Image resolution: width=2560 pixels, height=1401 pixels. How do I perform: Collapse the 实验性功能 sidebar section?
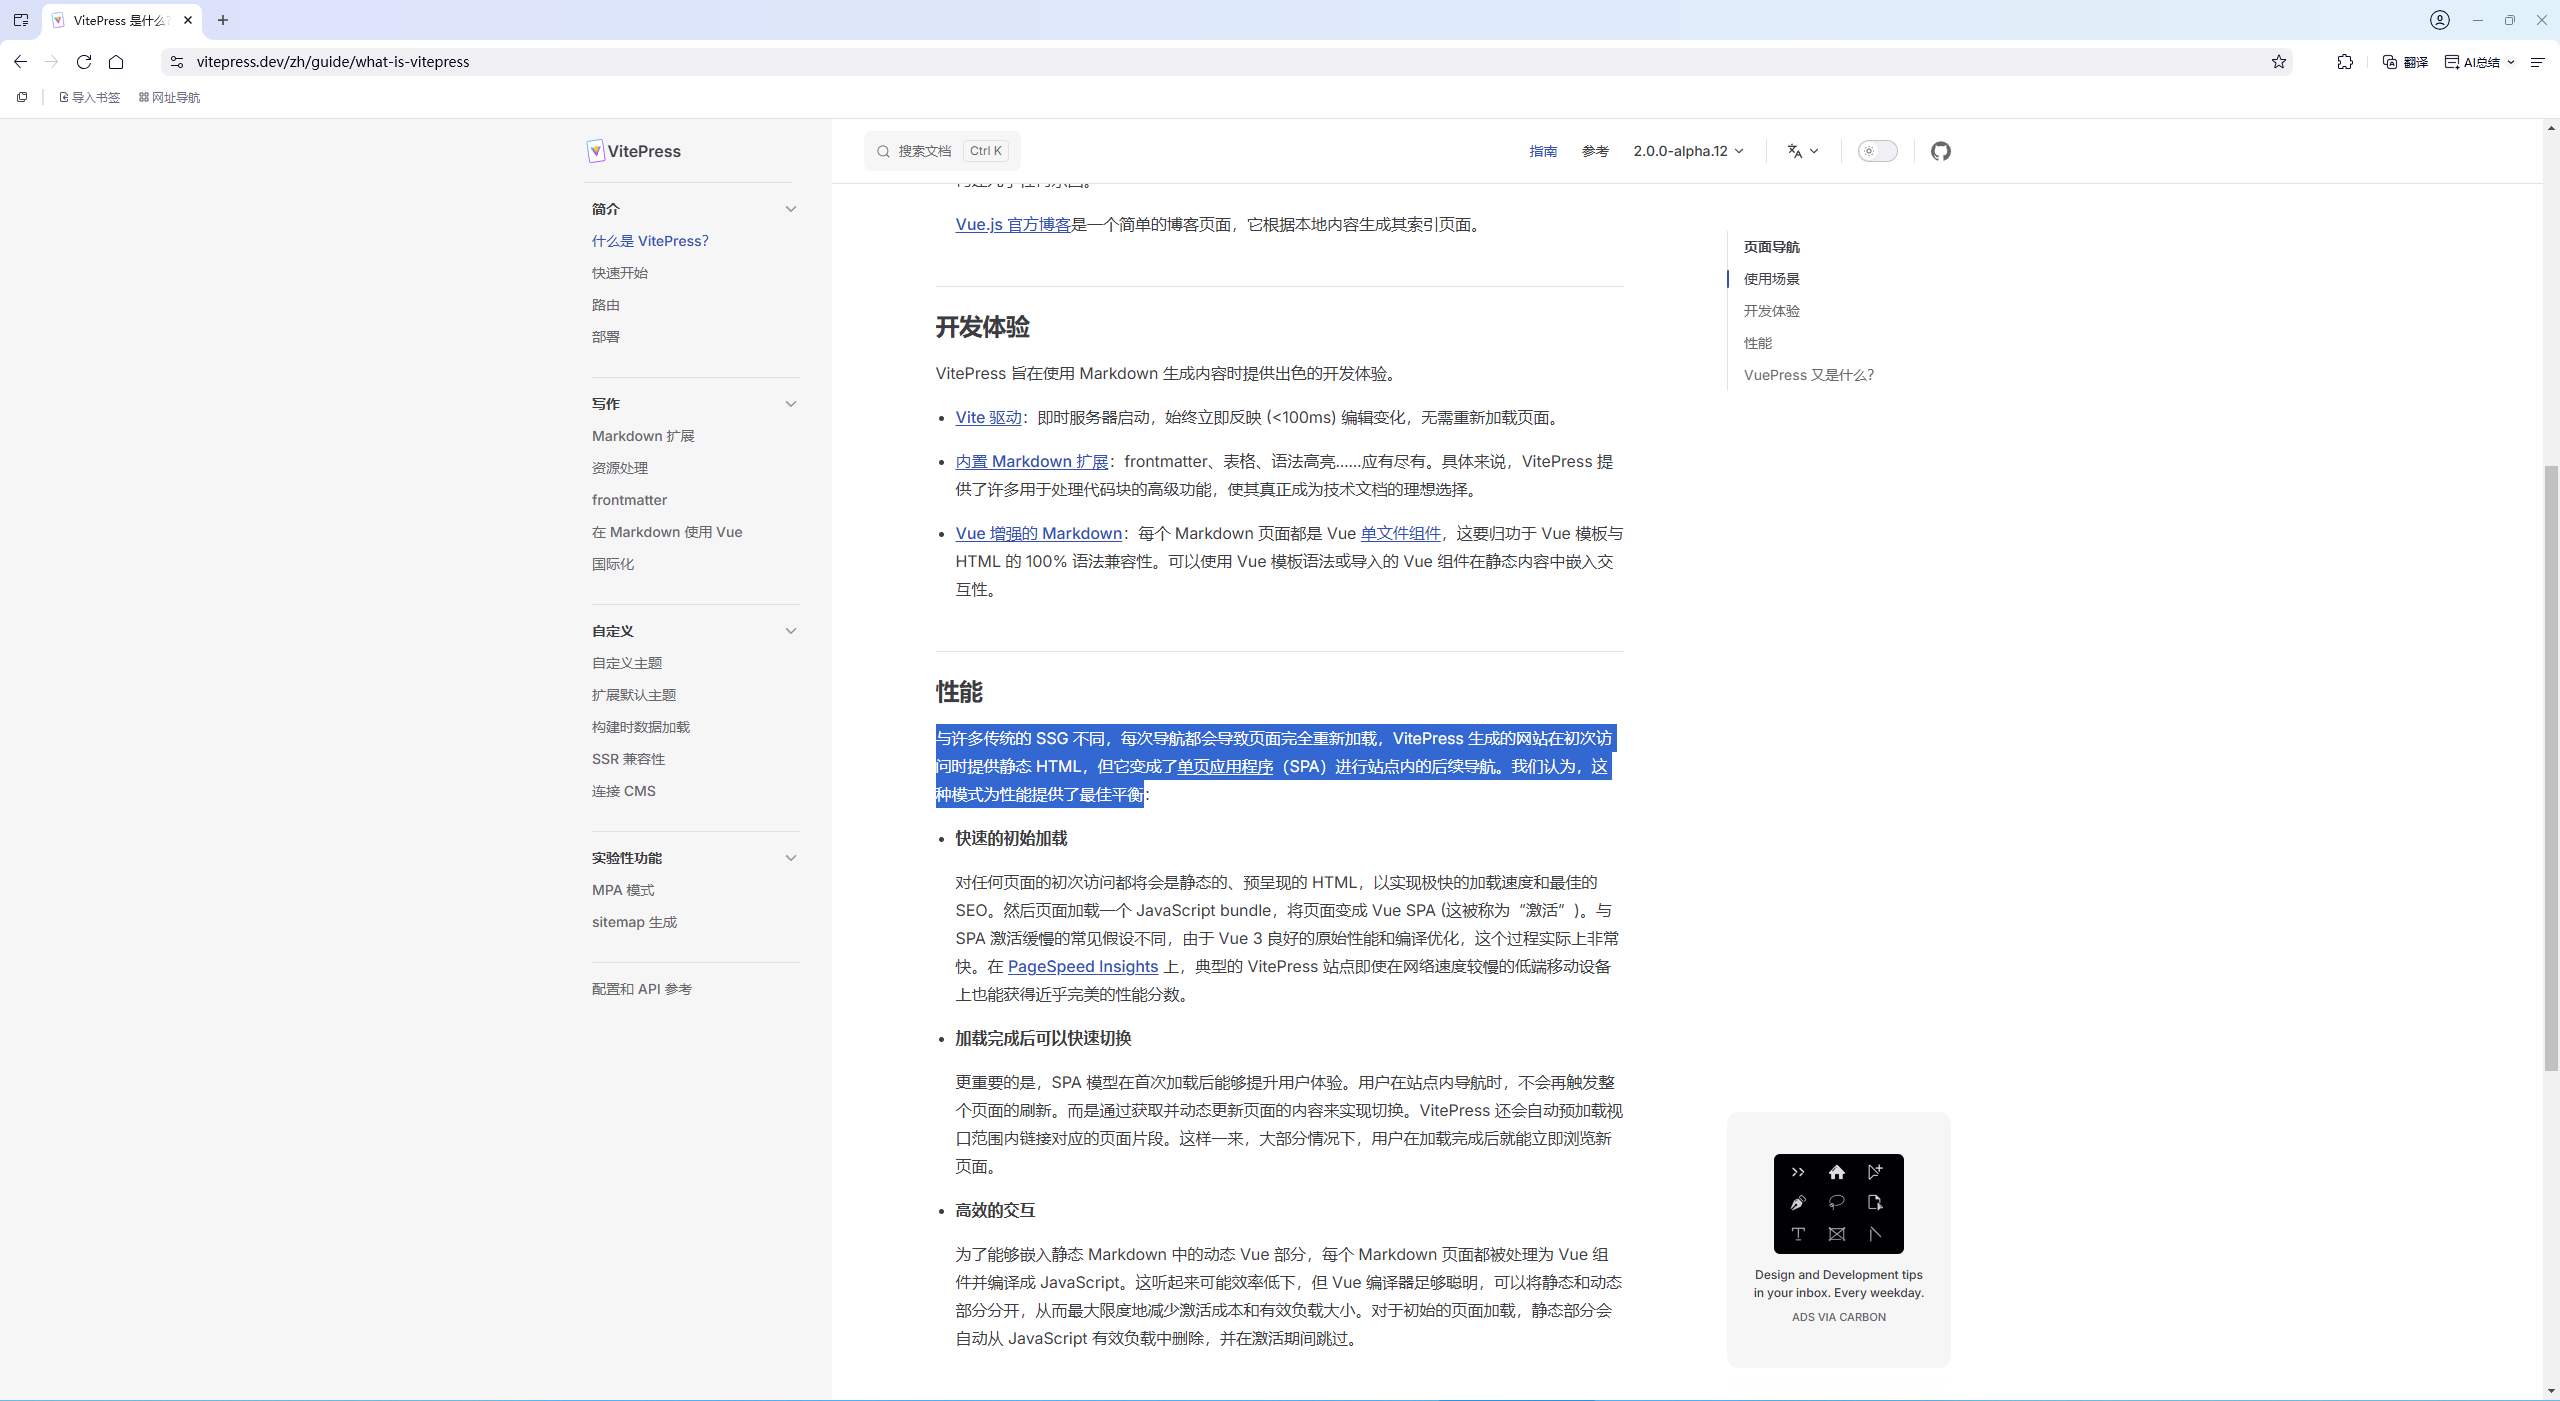(791, 858)
